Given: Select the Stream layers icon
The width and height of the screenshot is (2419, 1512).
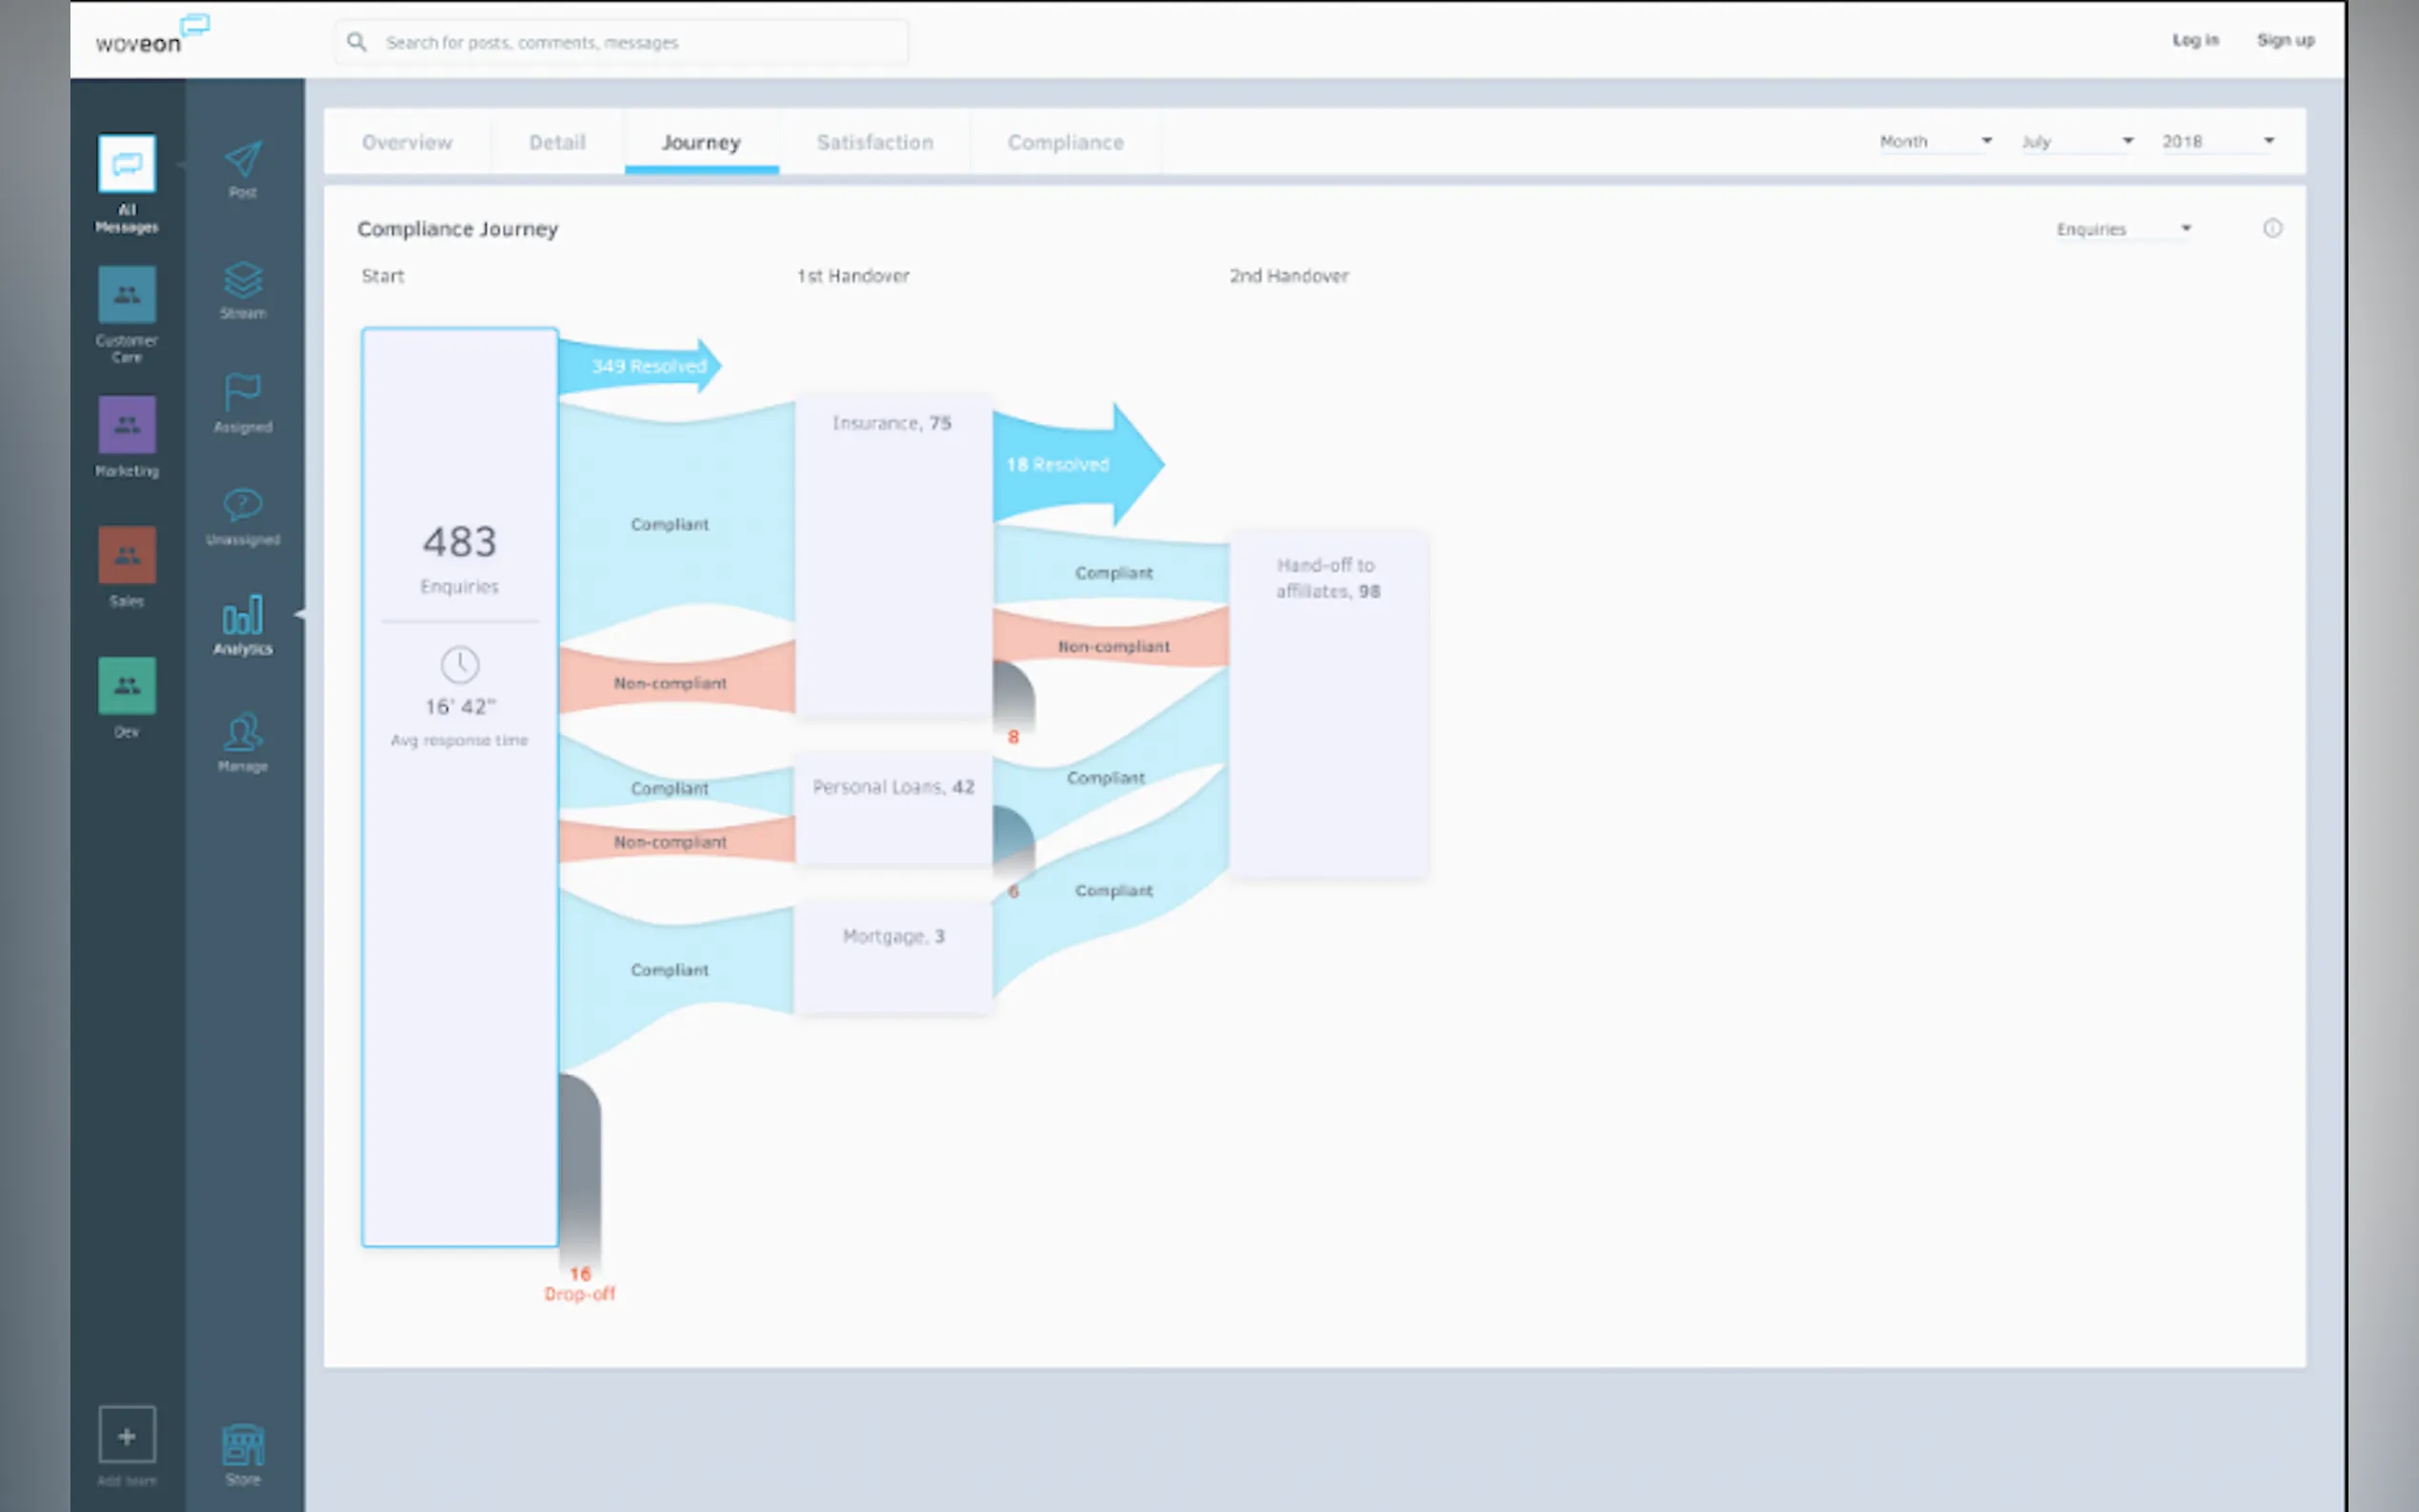Looking at the screenshot, I should coord(243,281).
